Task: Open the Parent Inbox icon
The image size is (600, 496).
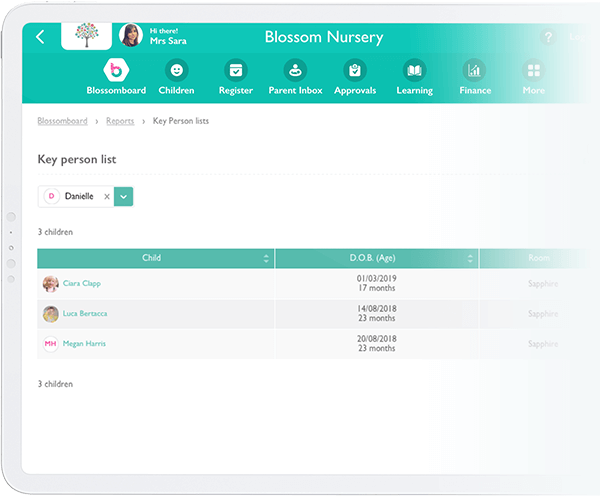Action: coord(295,70)
